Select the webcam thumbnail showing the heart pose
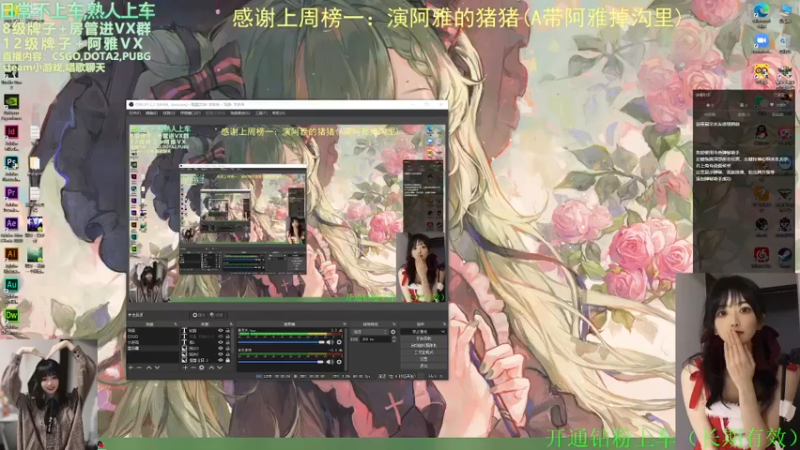This screenshot has height=450, width=800. [48, 394]
